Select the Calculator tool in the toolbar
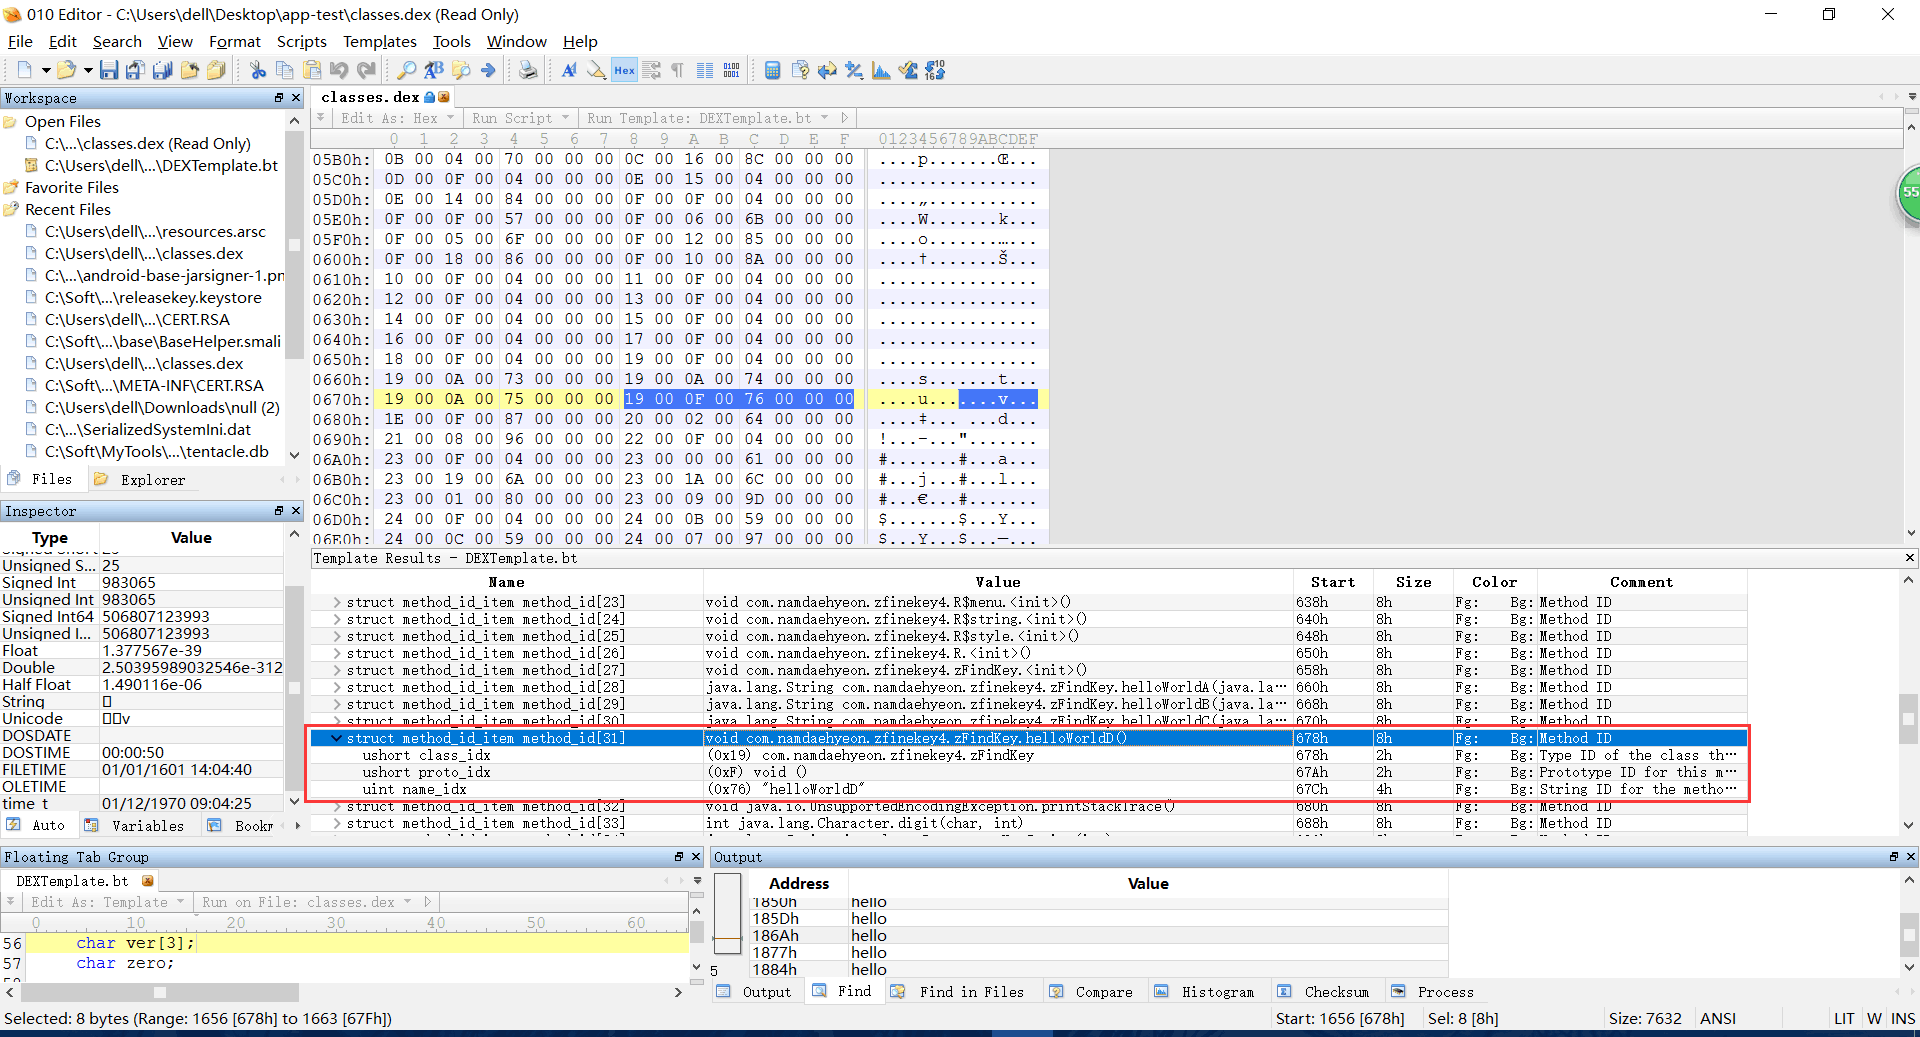The image size is (1920, 1037). [x=772, y=70]
